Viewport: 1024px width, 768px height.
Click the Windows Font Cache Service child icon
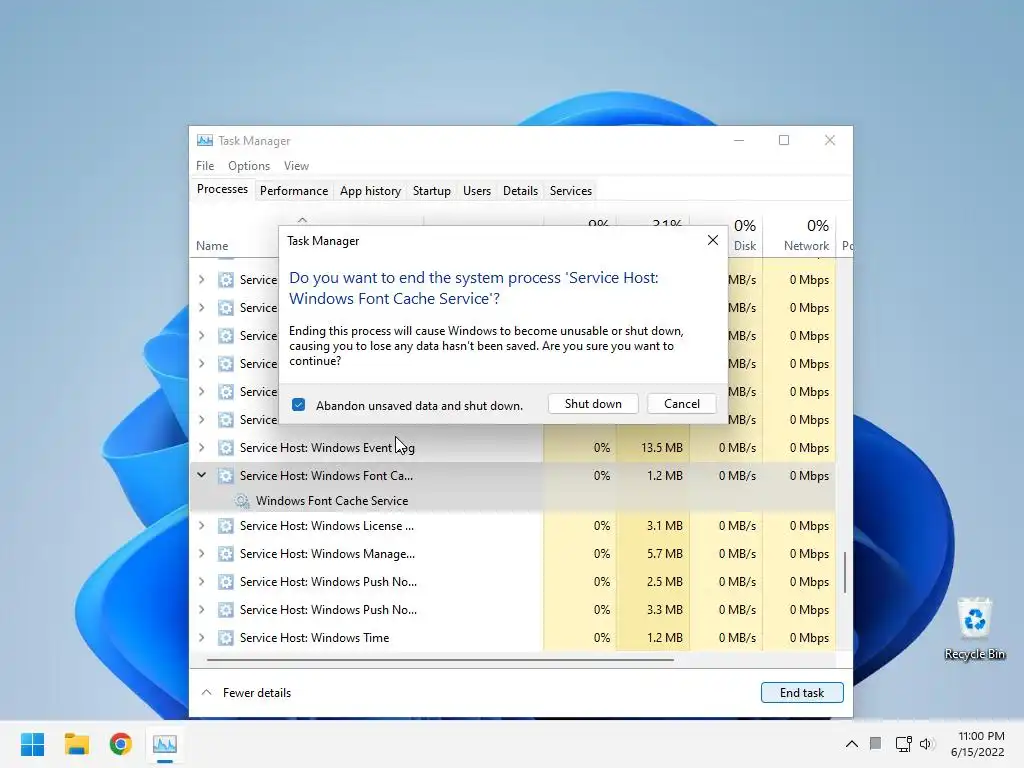pos(242,501)
